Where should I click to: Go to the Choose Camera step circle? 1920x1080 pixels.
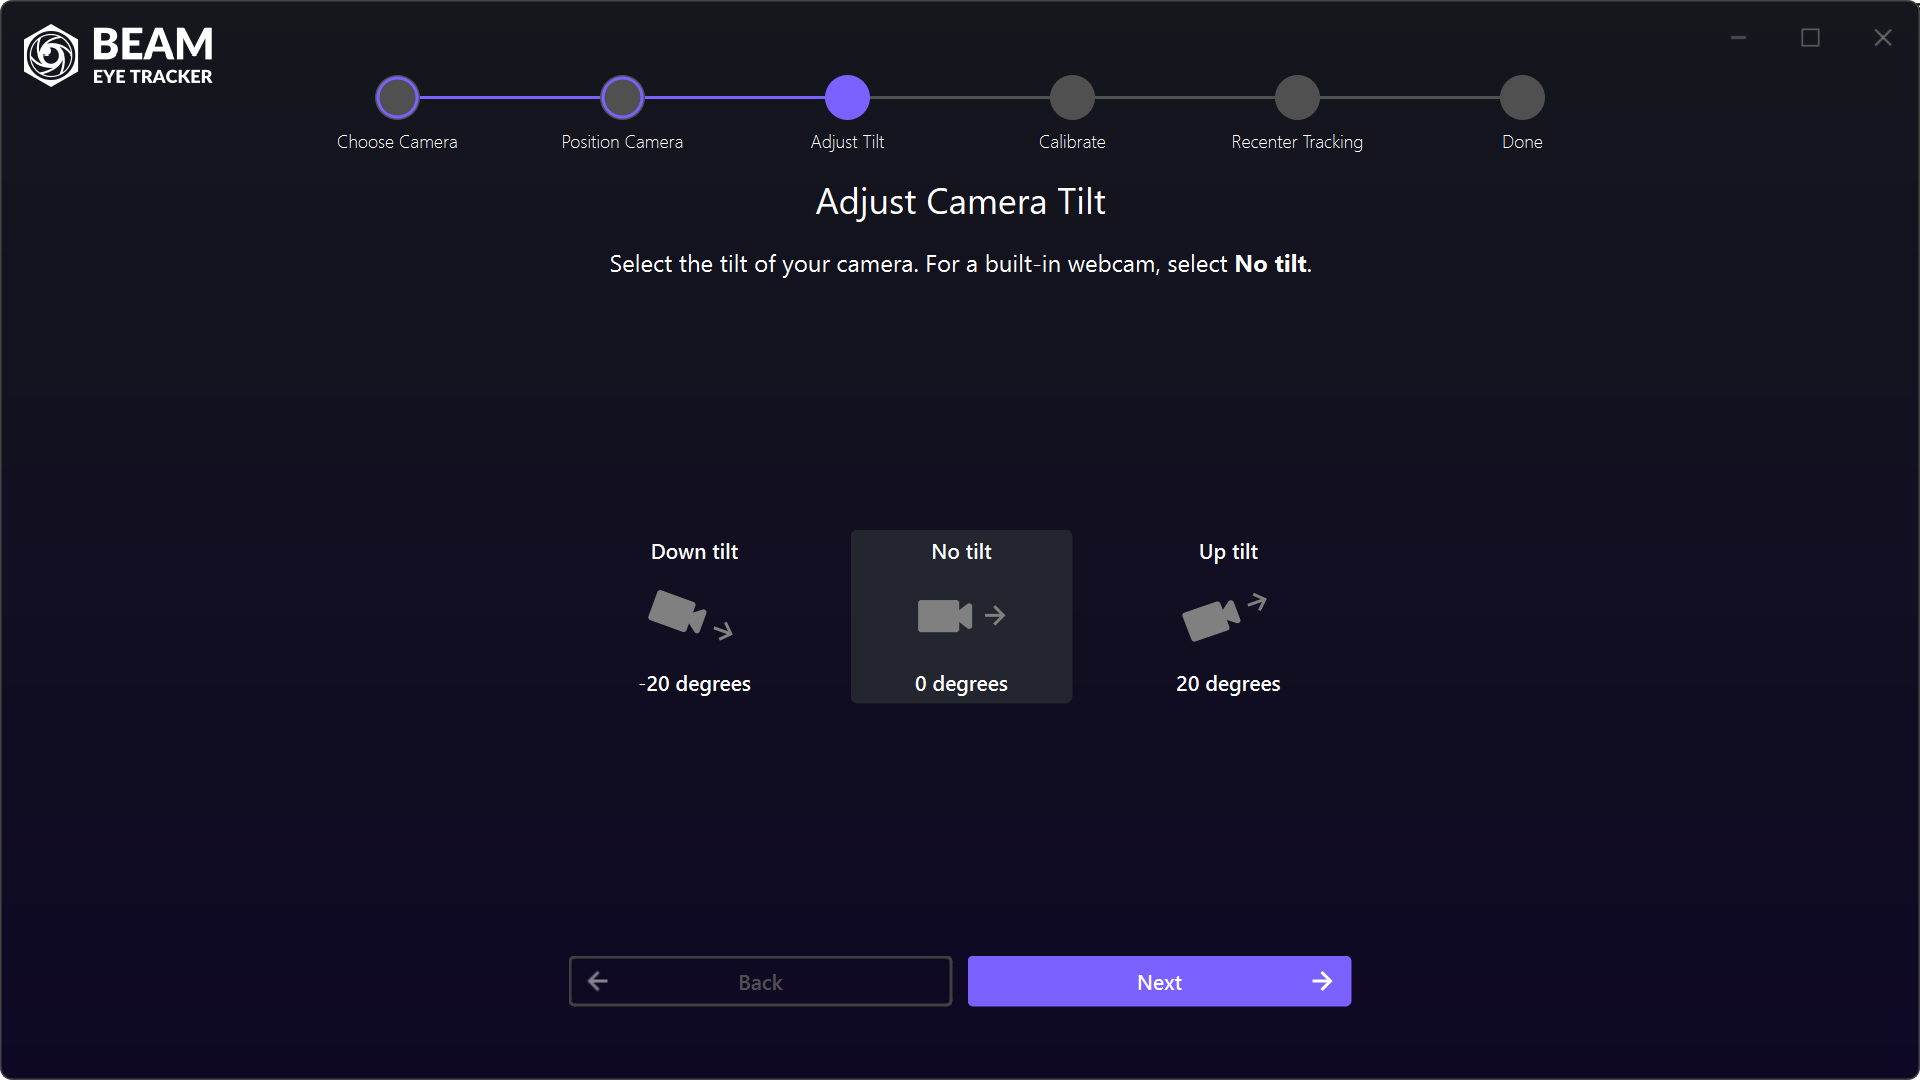pyautogui.click(x=397, y=97)
